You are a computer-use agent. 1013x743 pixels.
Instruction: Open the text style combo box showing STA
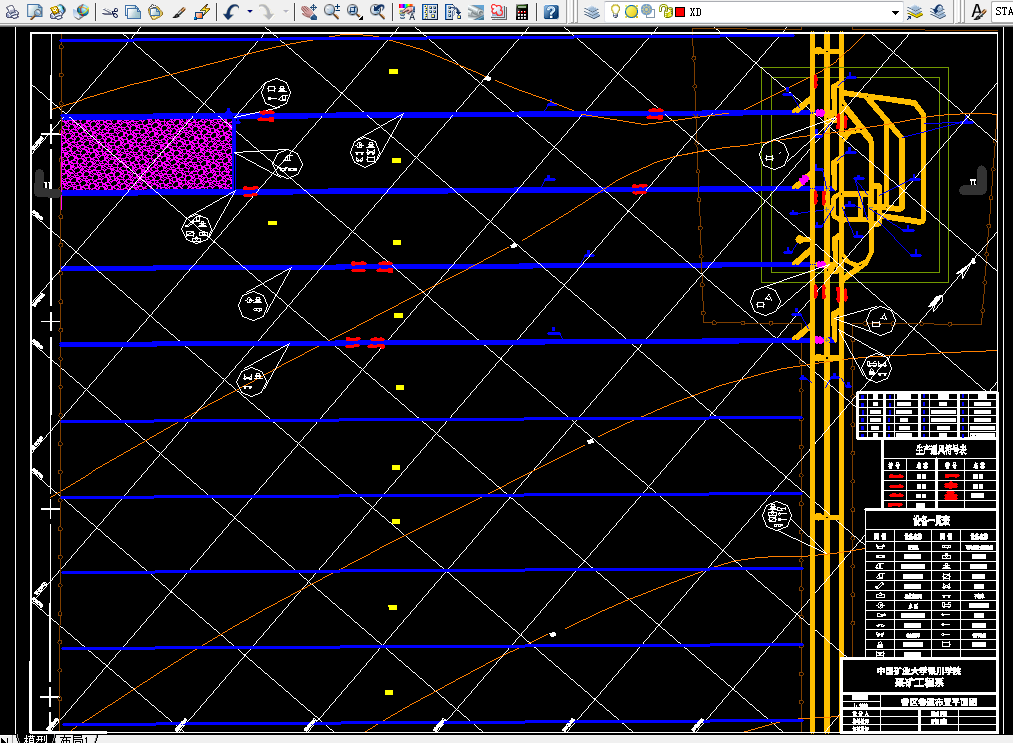pos(1002,12)
